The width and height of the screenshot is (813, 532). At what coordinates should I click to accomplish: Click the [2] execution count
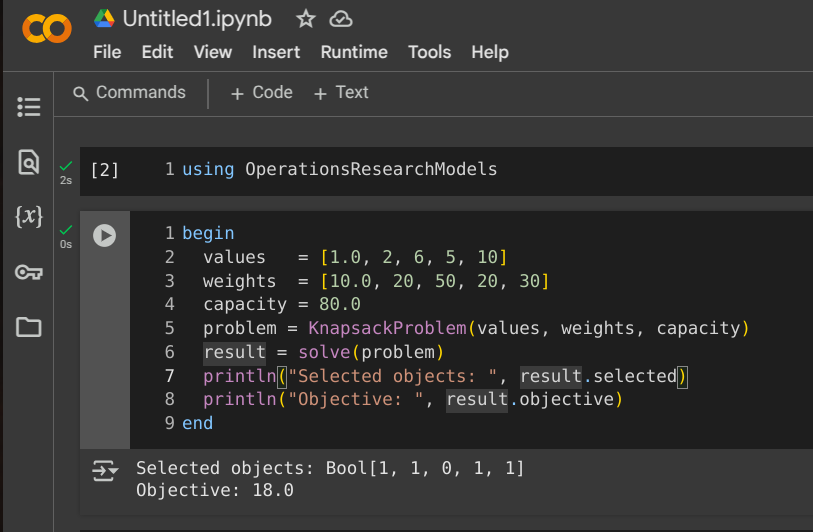(x=105, y=170)
